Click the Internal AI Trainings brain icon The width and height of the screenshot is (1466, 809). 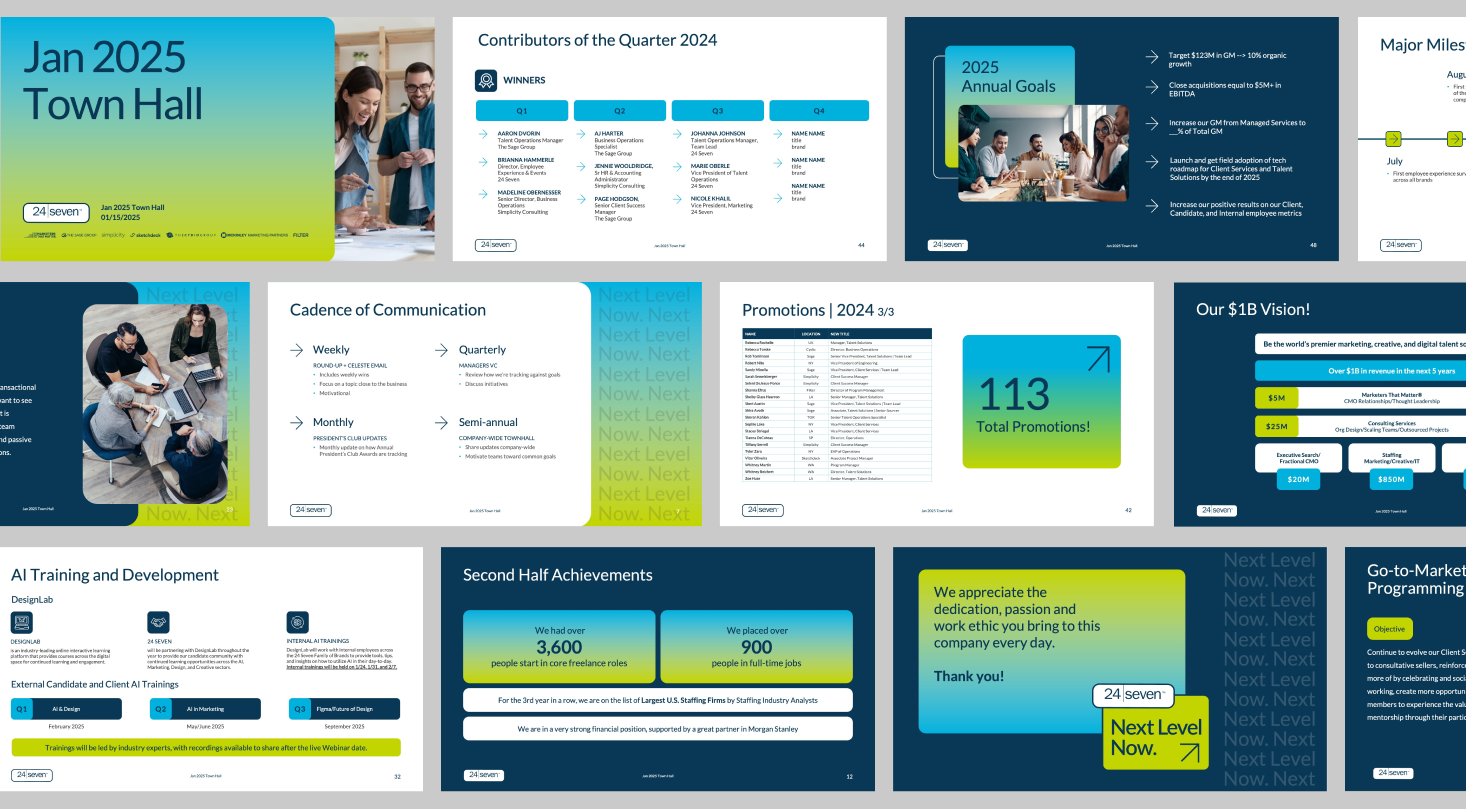pos(297,623)
